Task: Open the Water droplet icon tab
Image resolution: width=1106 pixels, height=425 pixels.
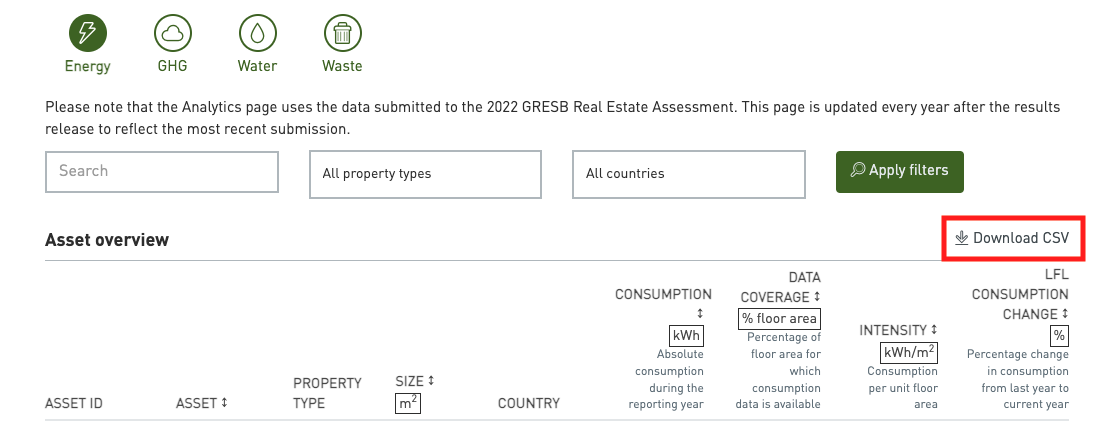Action: [257, 32]
